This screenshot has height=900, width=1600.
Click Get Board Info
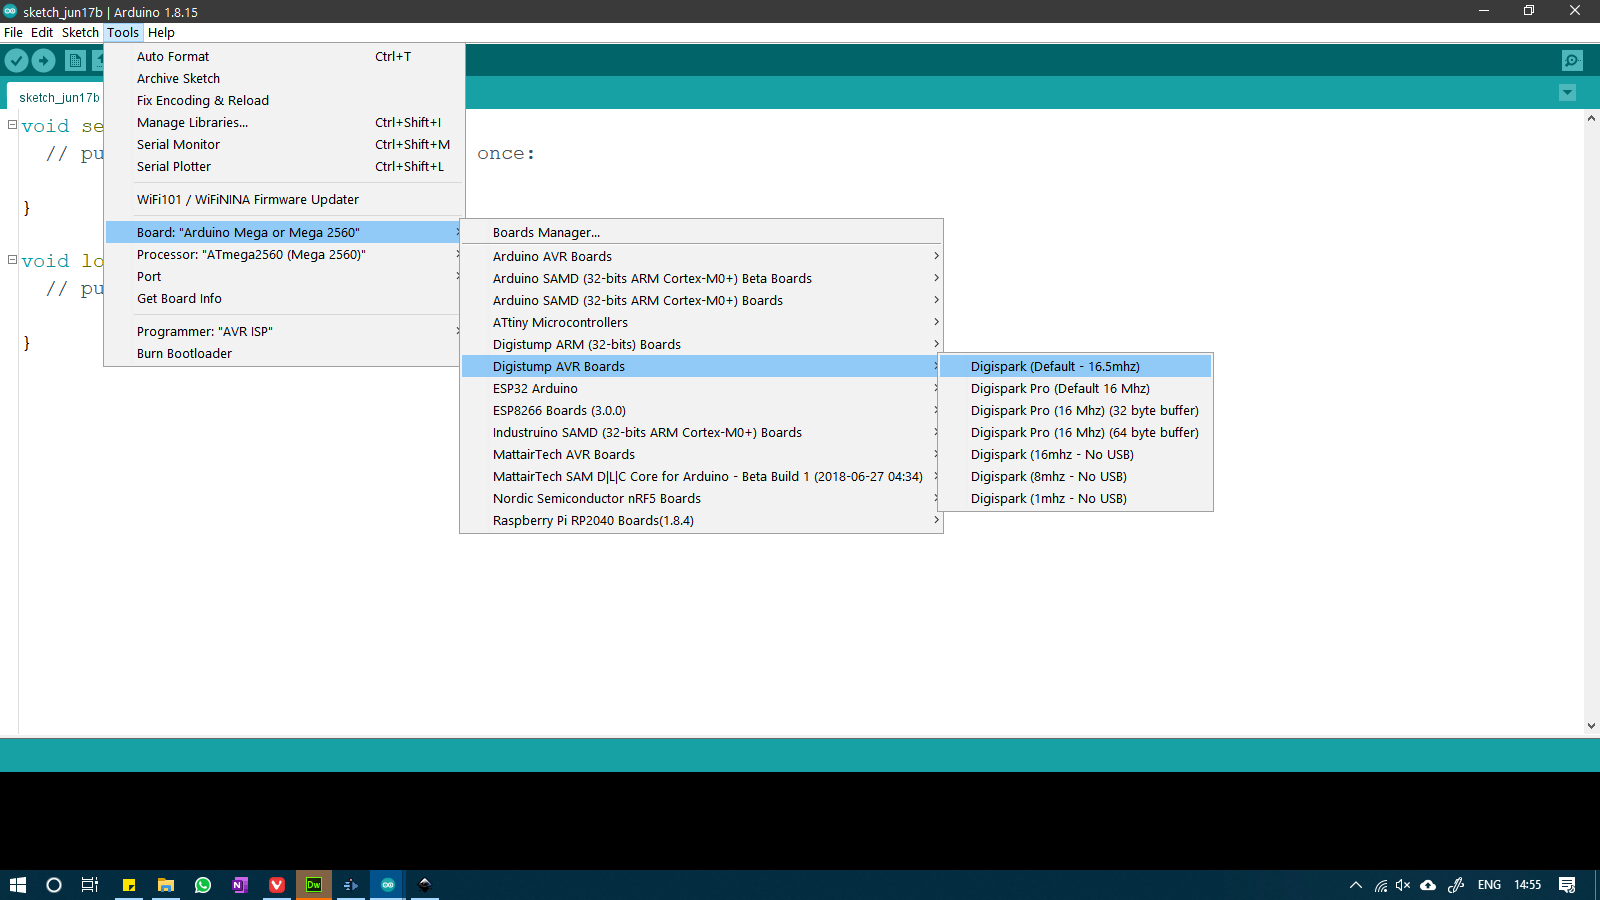pos(285,299)
